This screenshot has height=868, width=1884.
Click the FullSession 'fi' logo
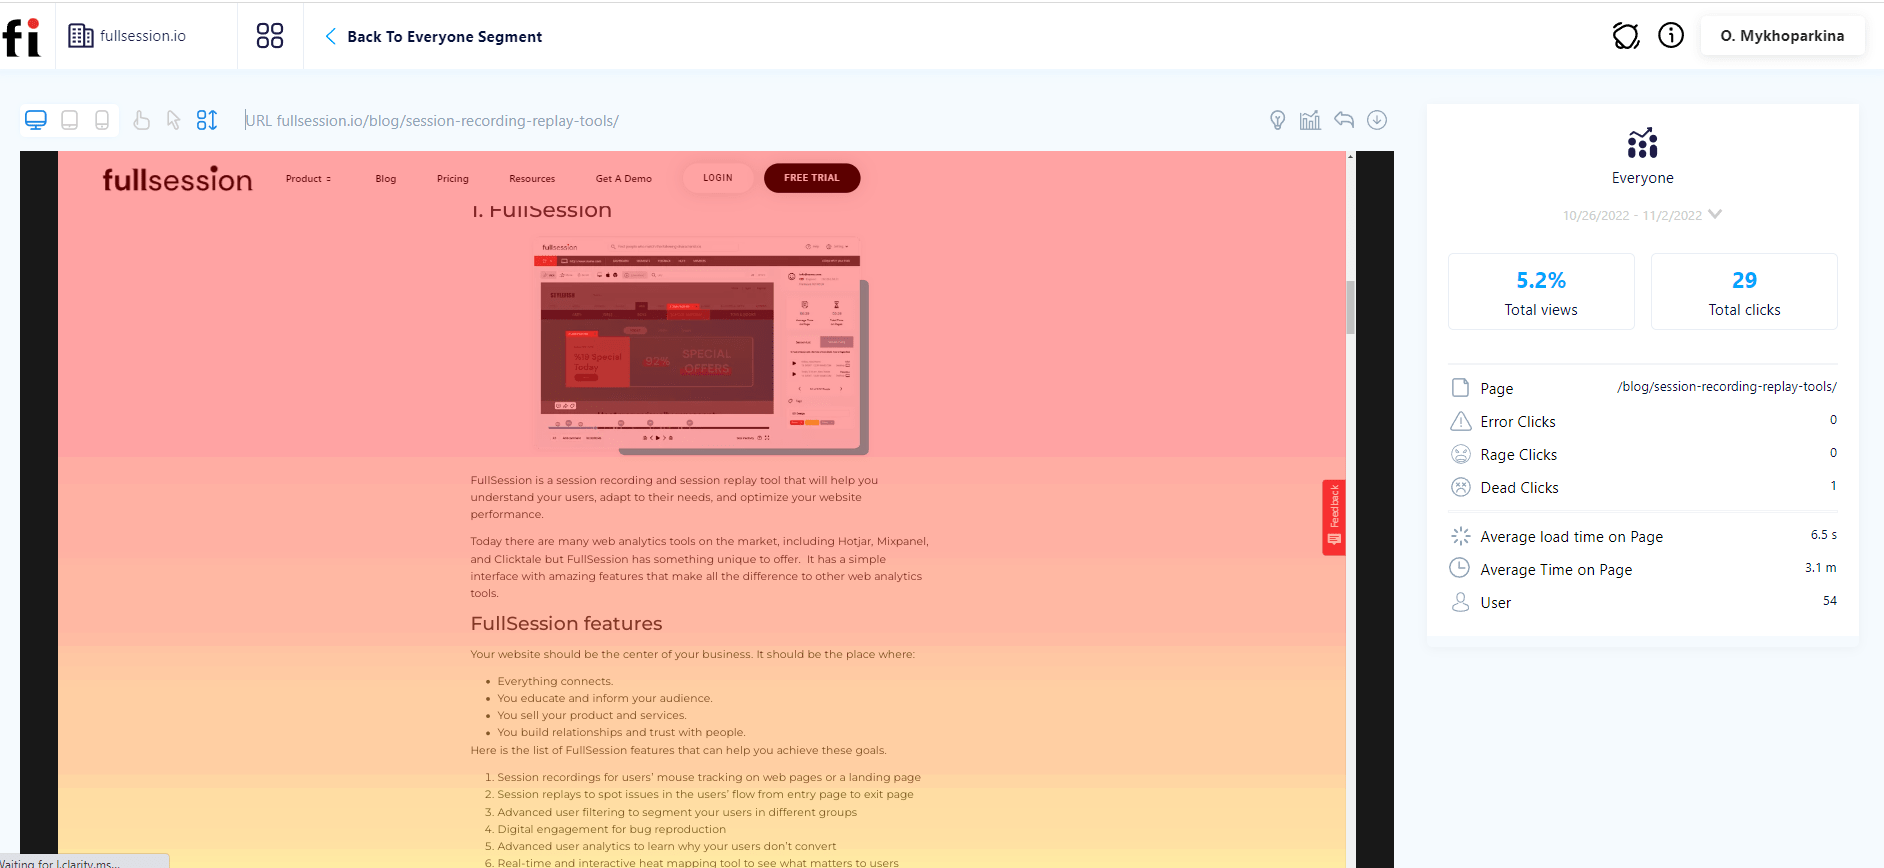(x=22, y=37)
